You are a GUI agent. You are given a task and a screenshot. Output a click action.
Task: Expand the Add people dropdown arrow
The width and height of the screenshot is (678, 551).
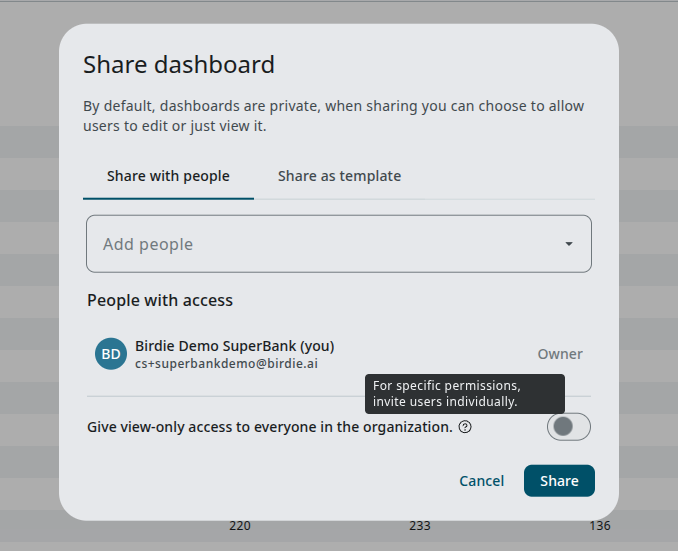[569, 244]
